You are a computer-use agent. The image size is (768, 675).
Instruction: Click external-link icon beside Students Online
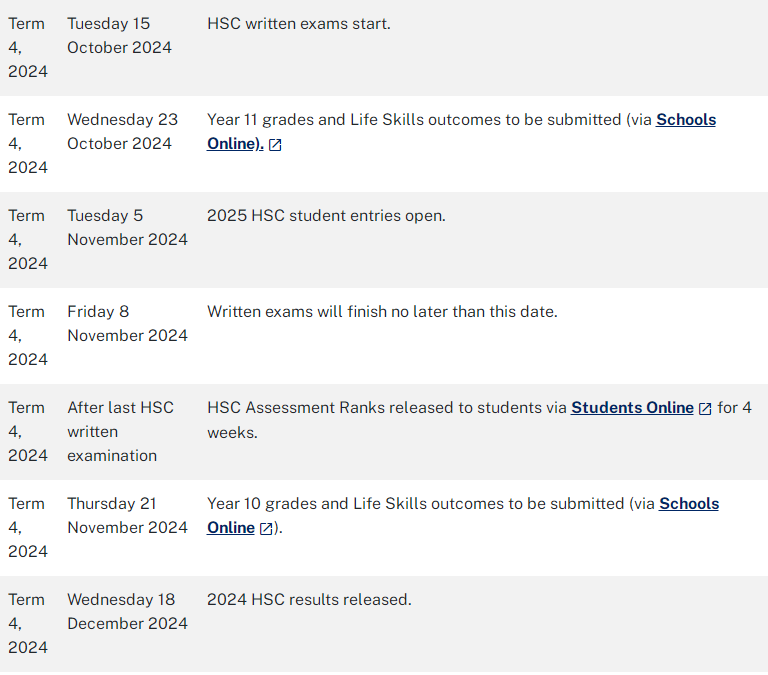point(705,409)
